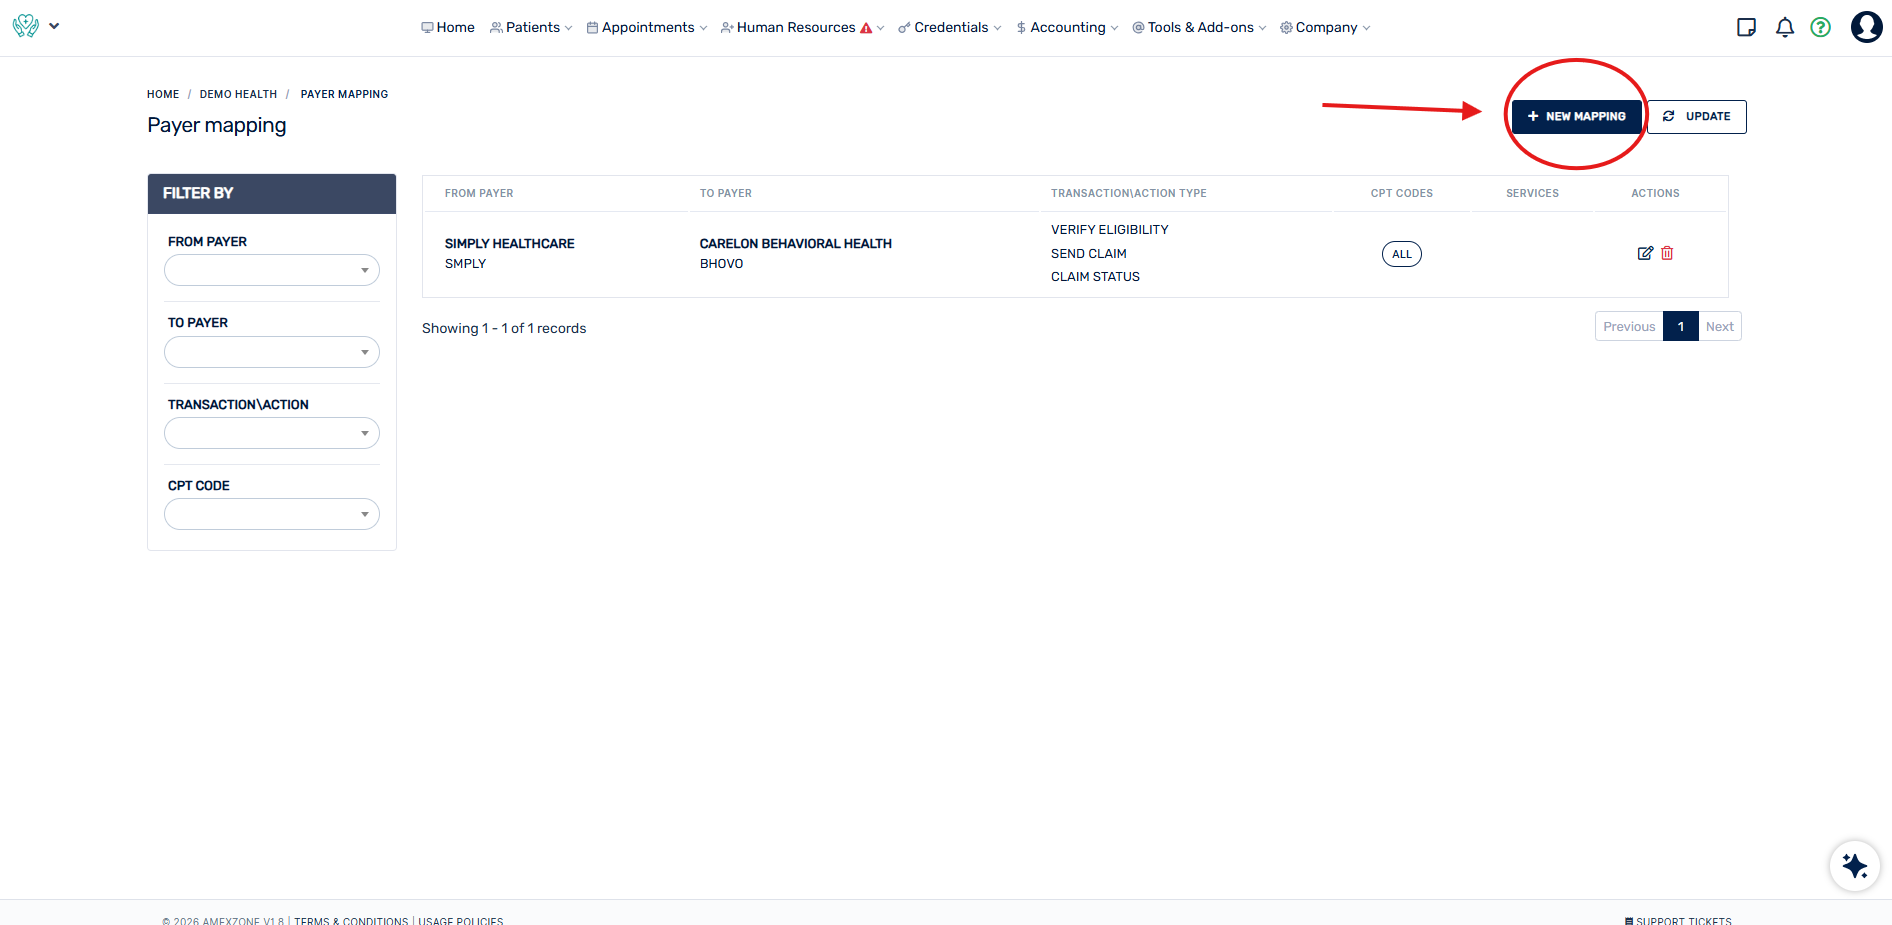Open Terms & Conditions link
The width and height of the screenshot is (1892, 925).
click(x=351, y=921)
